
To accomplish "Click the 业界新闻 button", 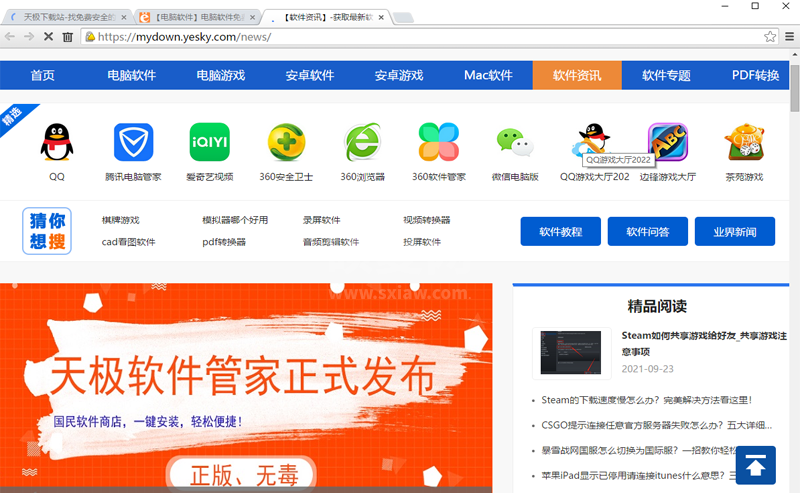I will [x=735, y=232].
